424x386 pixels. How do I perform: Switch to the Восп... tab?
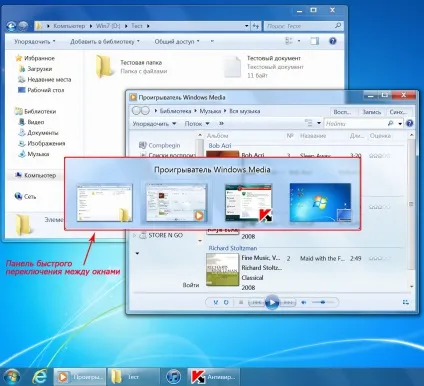pos(342,112)
